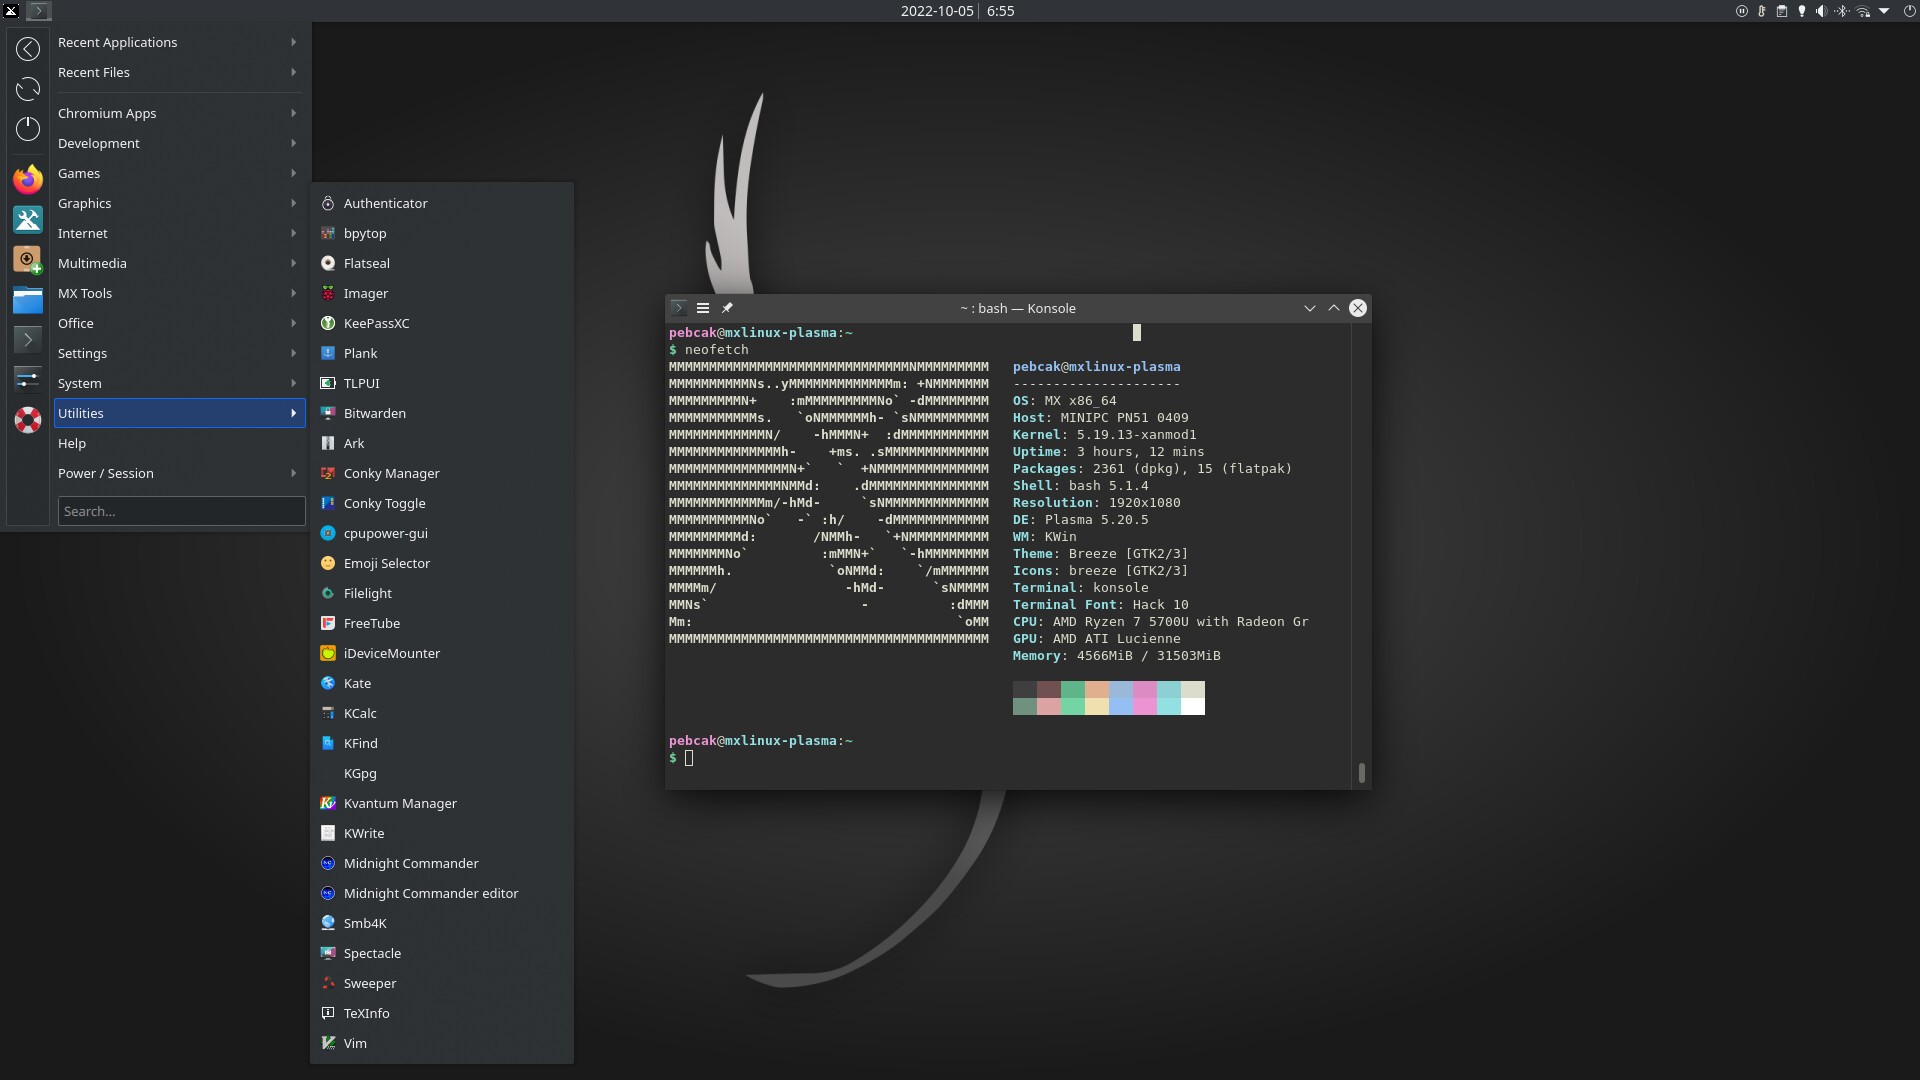Open Spectacle screenshot tool

pyautogui.click(x=442, y=953)
